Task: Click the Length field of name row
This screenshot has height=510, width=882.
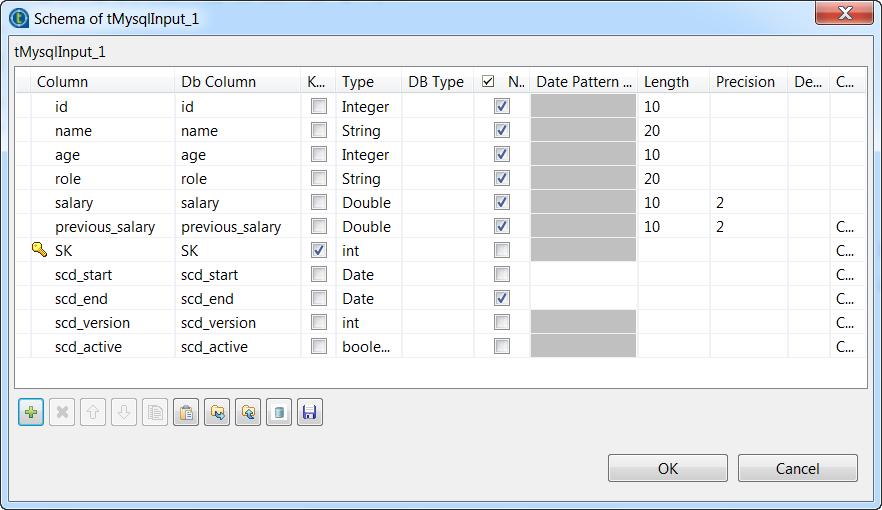Action: click(673, 130)
